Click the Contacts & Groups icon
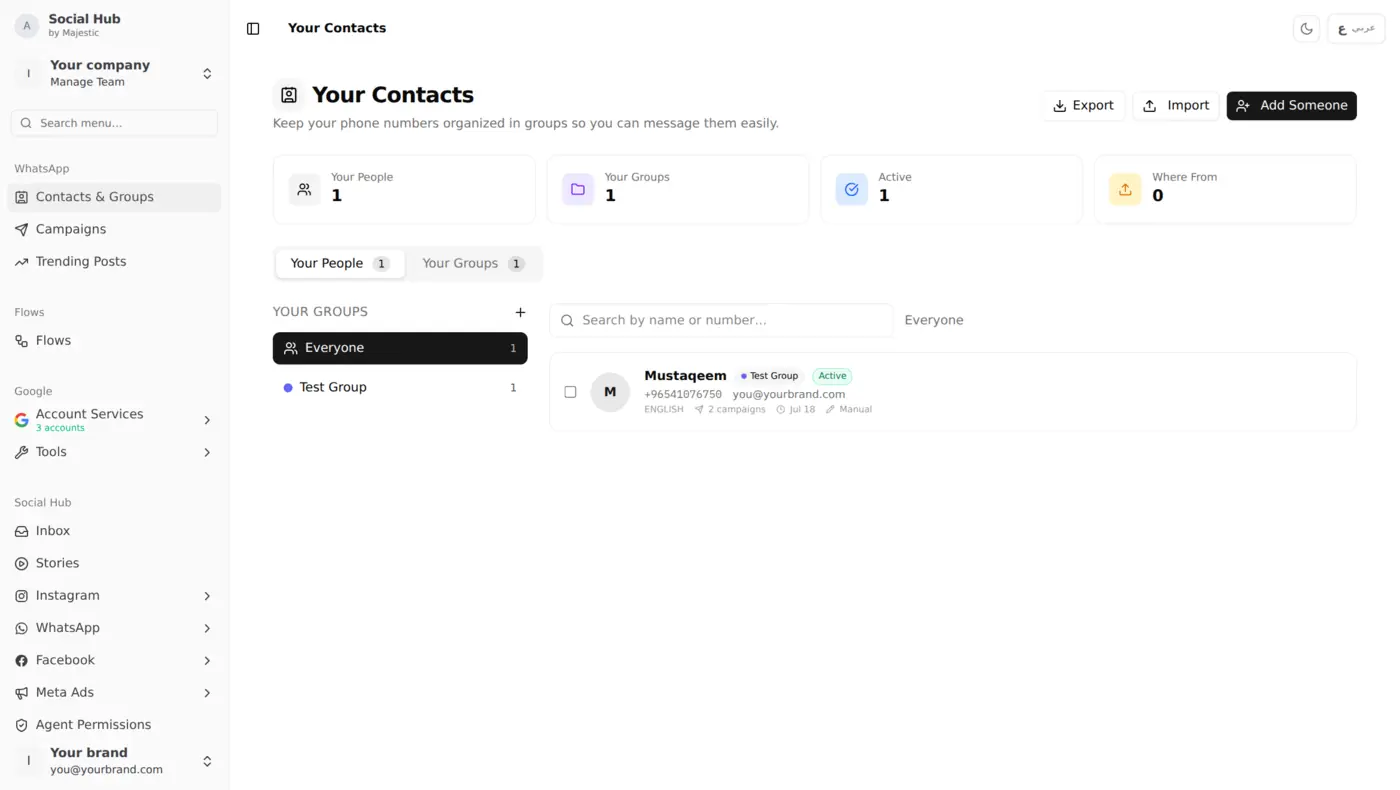 point(21,197)
